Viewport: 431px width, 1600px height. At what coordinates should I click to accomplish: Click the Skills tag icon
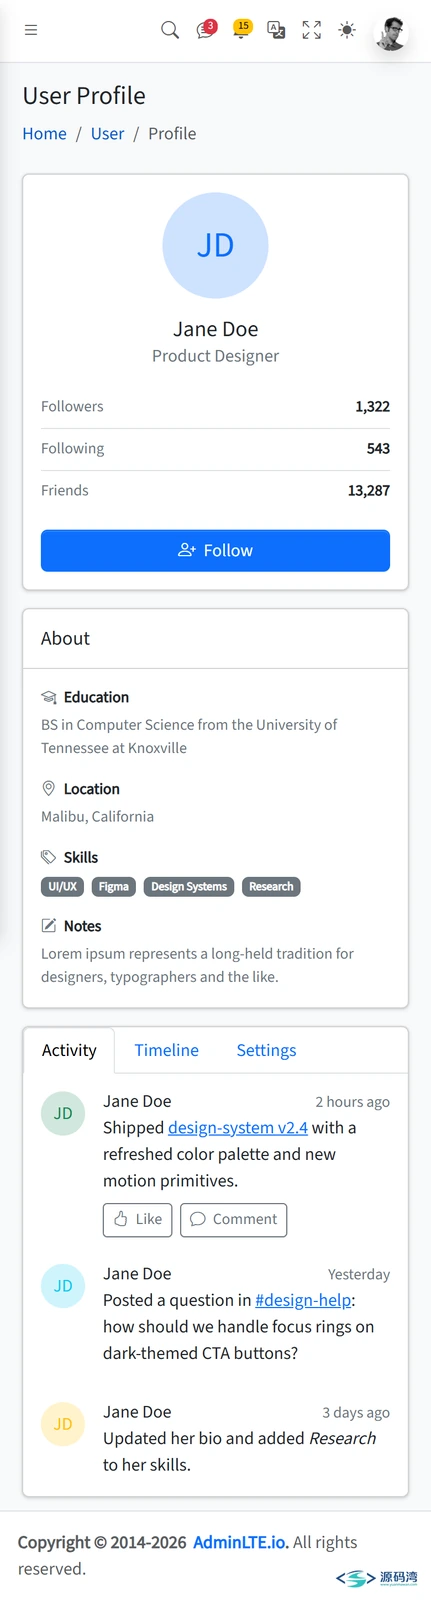tap(48, 857)
